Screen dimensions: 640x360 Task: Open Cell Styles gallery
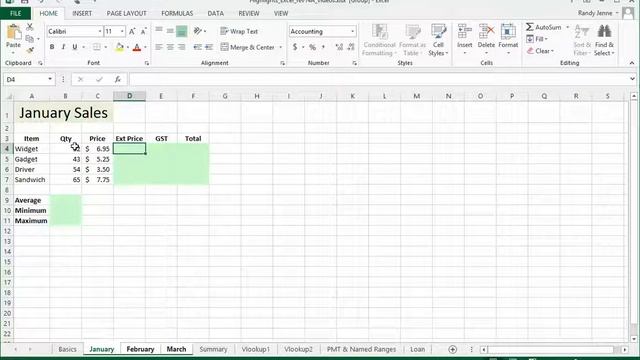438,40
